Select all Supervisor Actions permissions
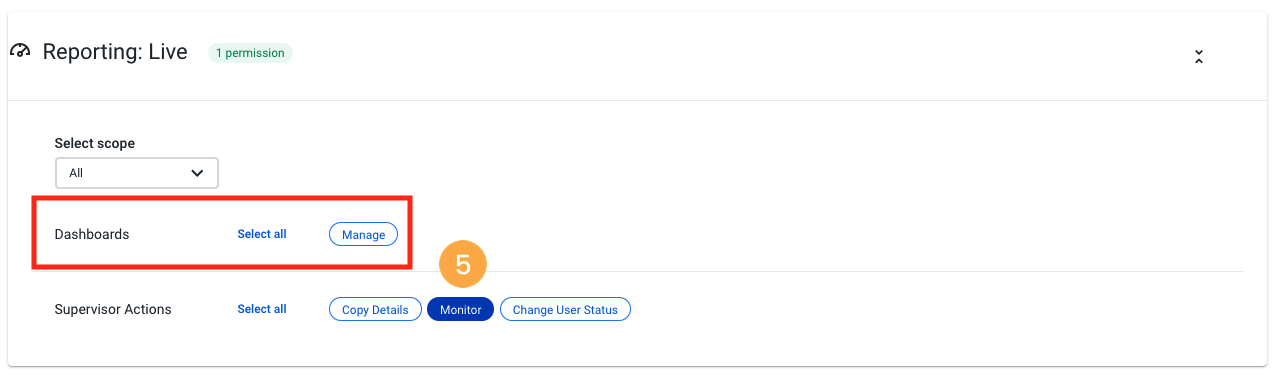The image size is (1278, 379). 262,309
